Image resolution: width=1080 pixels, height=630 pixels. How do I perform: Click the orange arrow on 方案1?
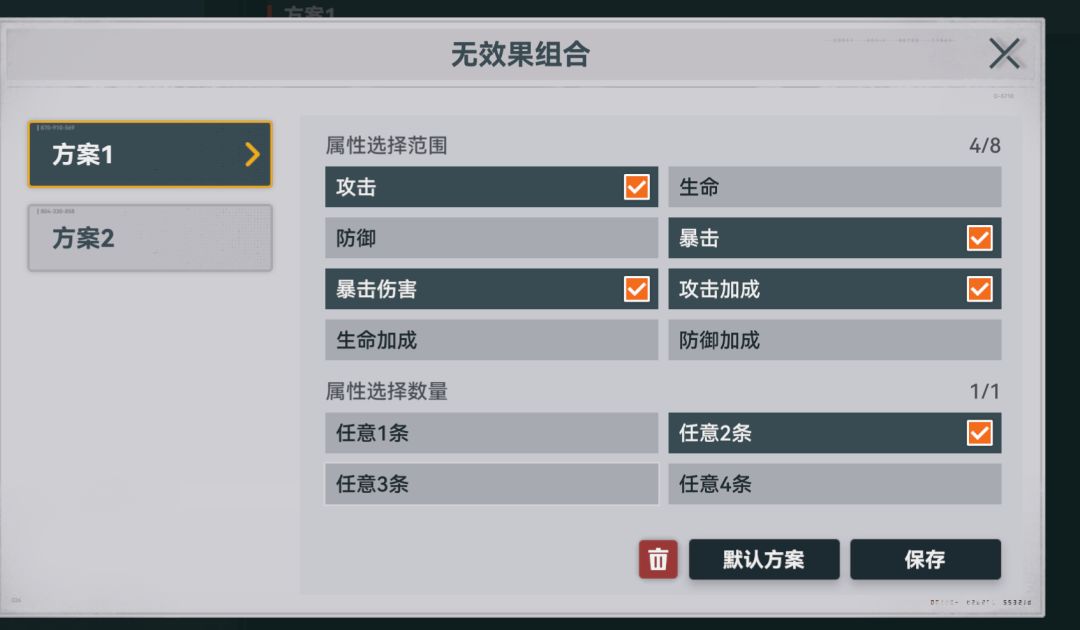coord(252,154)
